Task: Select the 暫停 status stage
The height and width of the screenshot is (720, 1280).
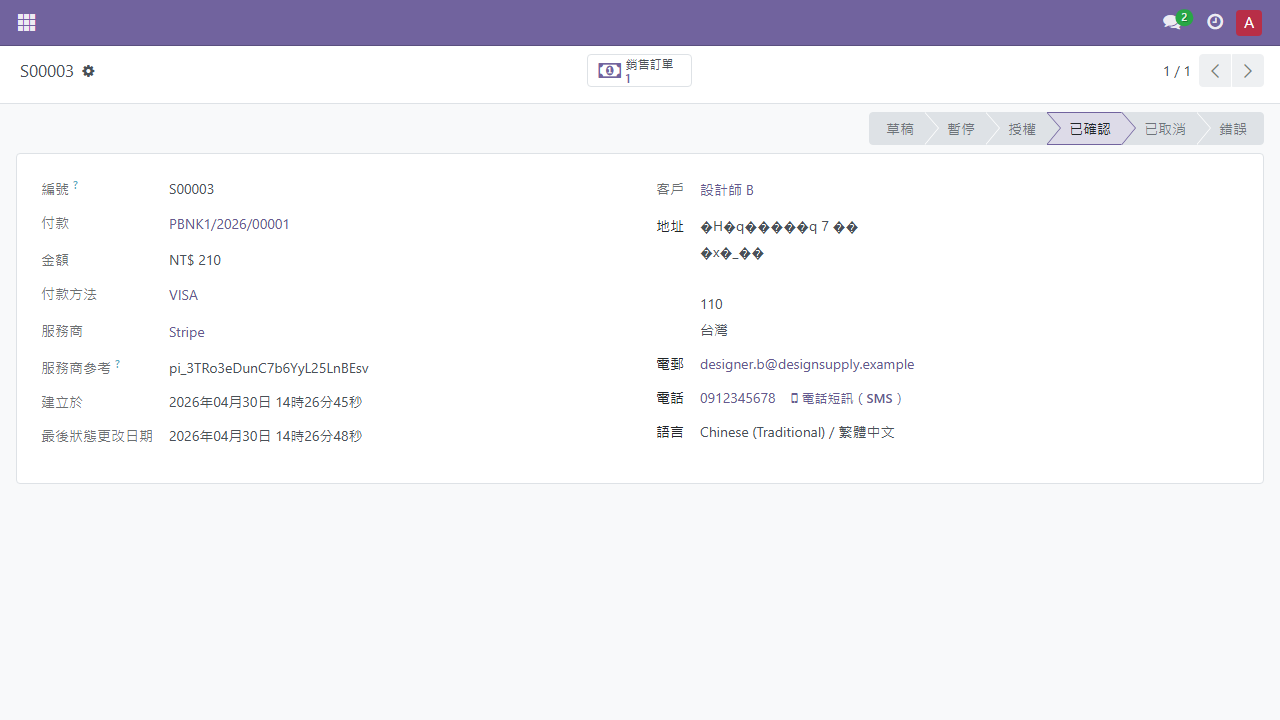Action: pos(960,129)
